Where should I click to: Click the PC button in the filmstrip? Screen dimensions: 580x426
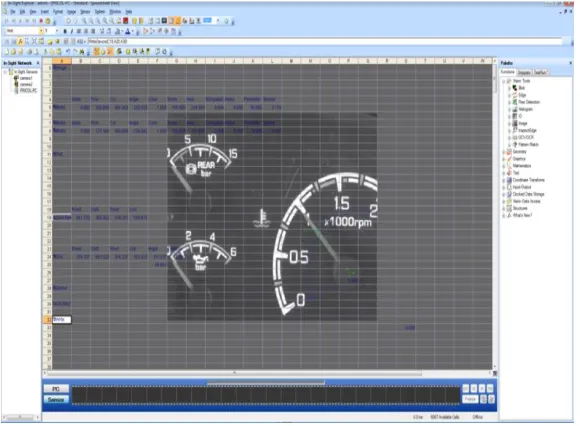point(56,389)
